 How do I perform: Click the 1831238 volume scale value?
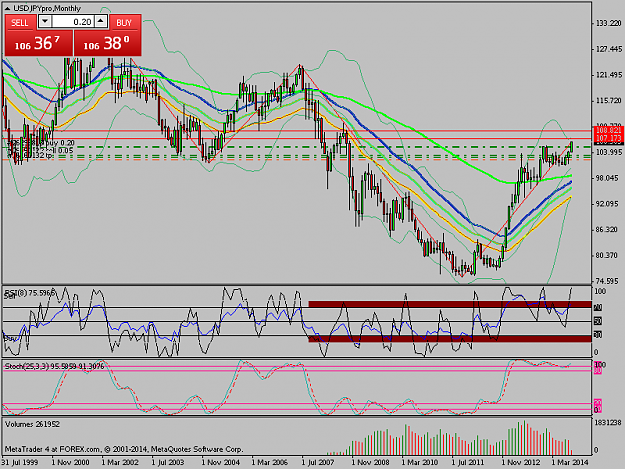tap(608, 423)
